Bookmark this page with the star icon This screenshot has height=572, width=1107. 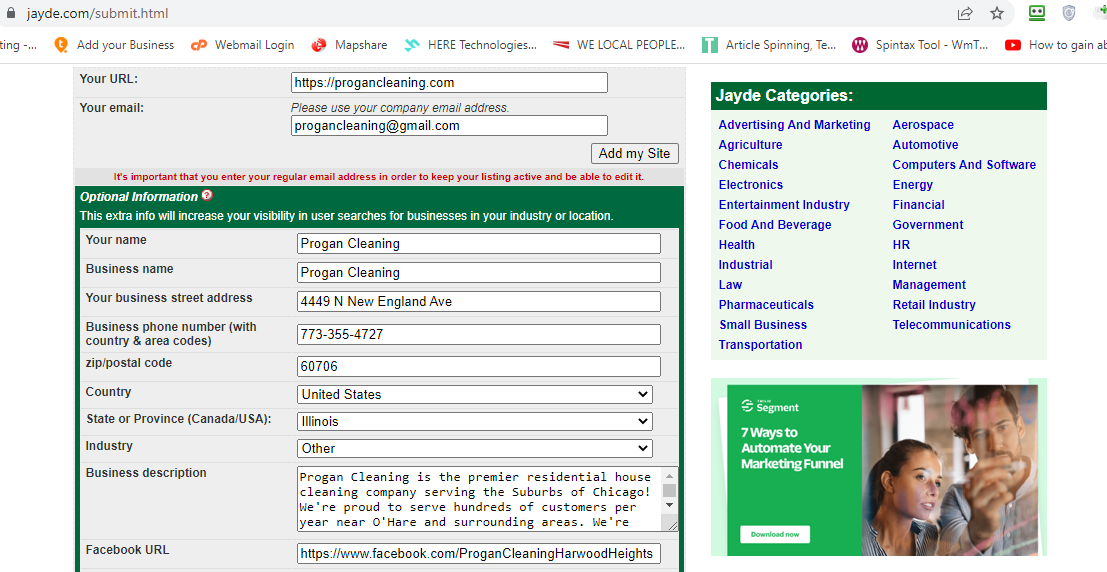click(997, 13)
